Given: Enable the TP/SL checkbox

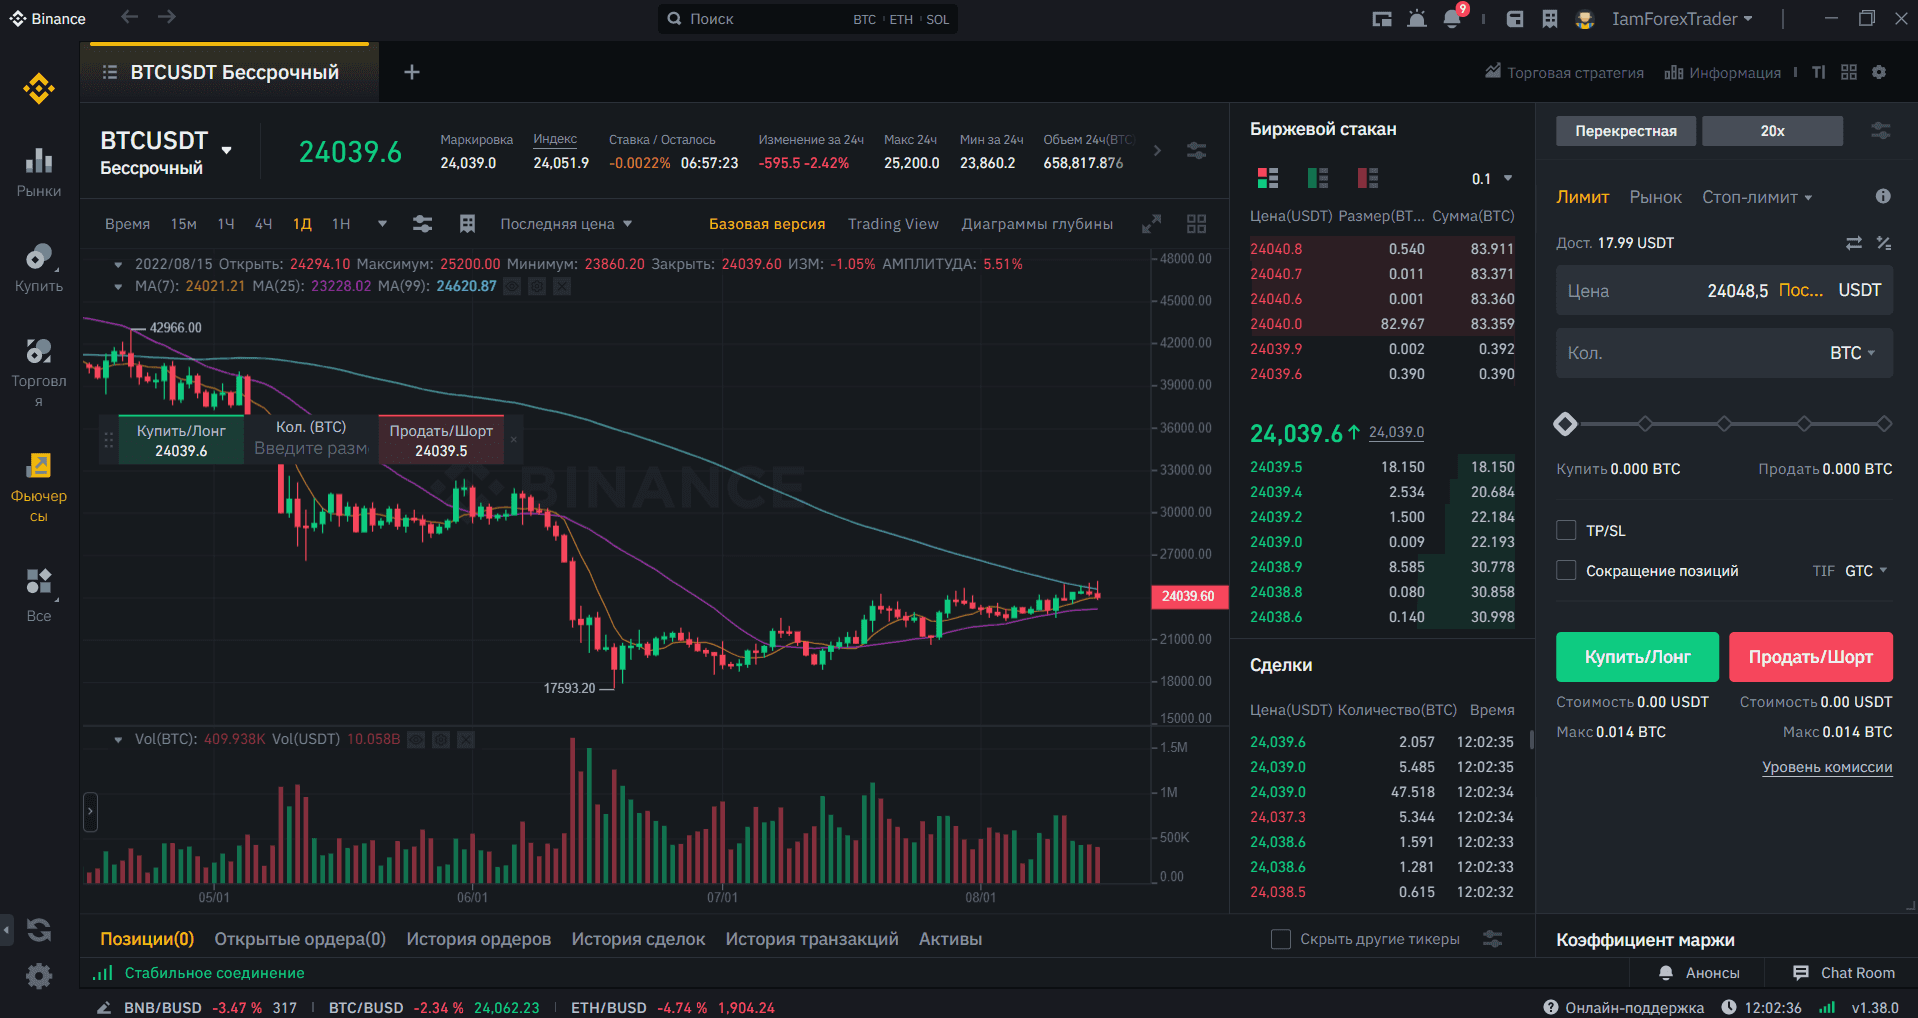Looking at the screenshot, I should [1566, 530].
